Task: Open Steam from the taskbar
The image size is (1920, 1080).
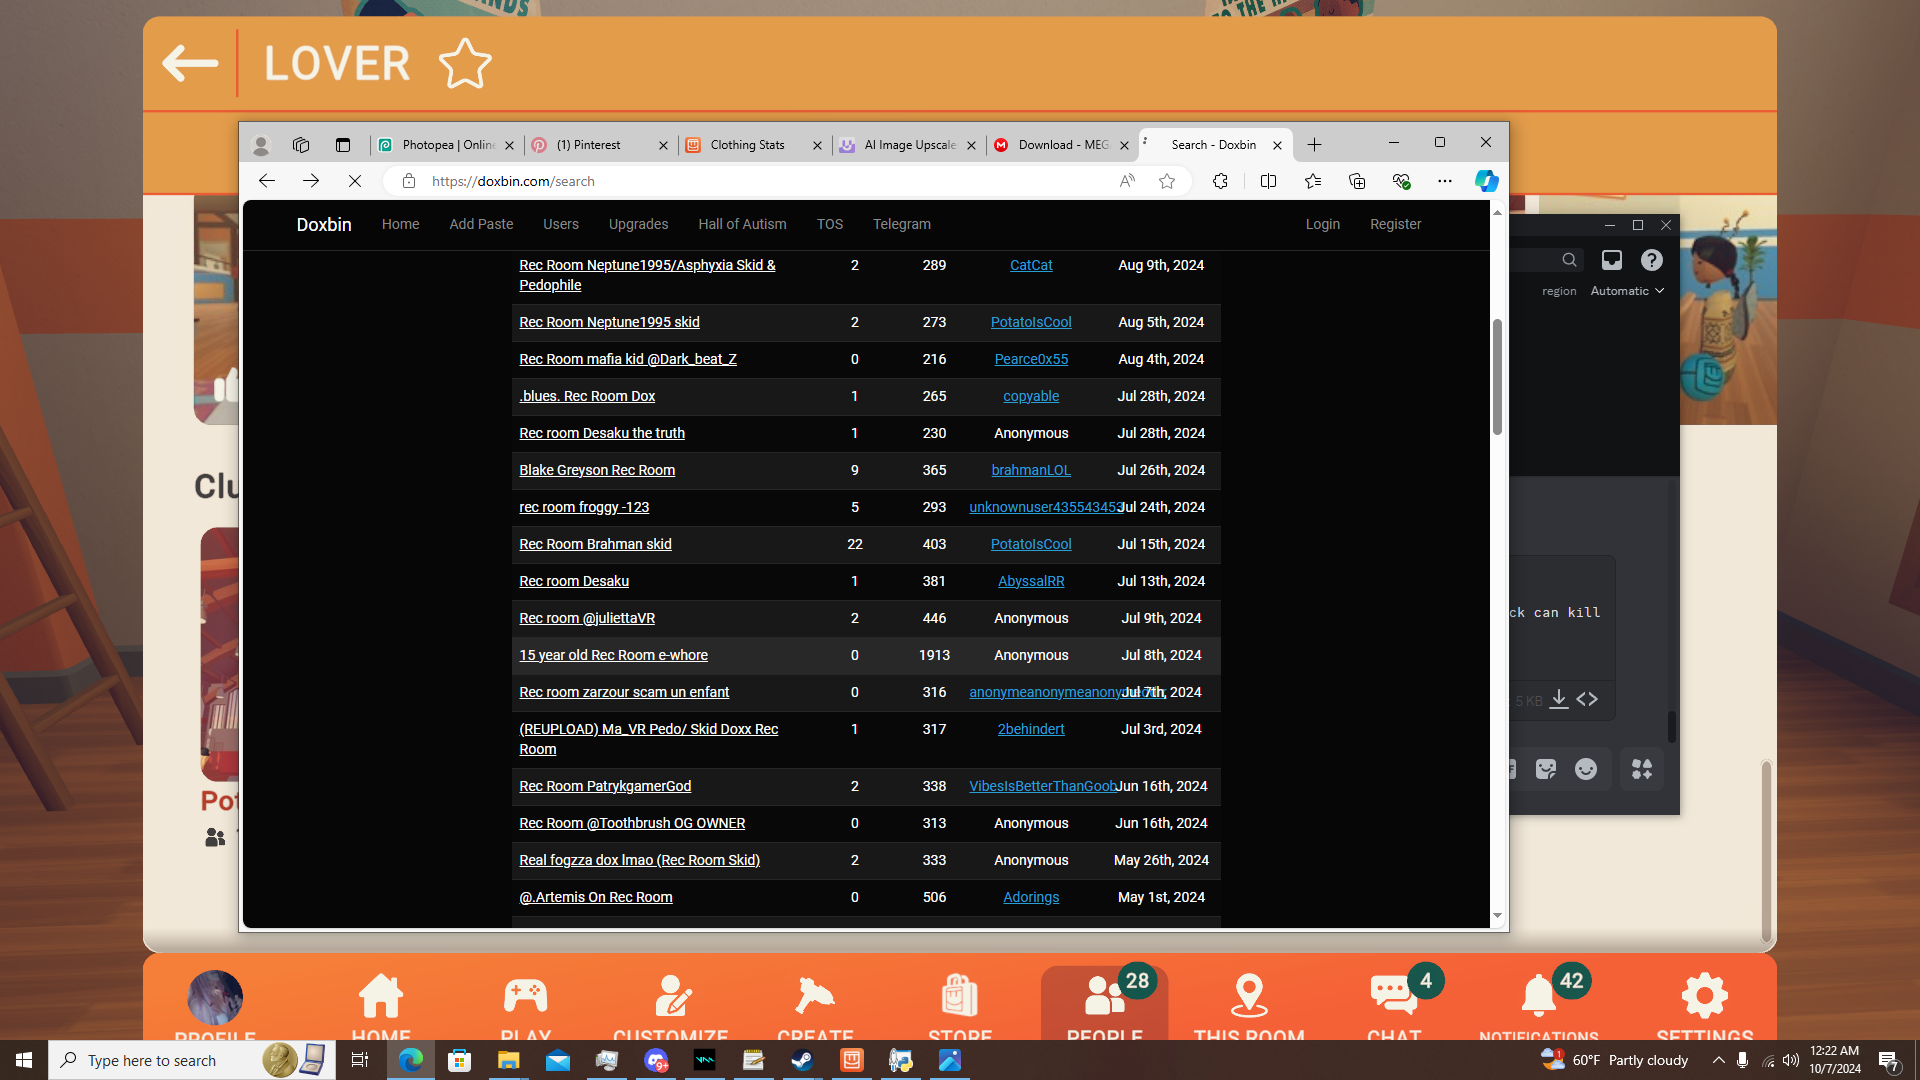Action: (x=802, y=1060)
